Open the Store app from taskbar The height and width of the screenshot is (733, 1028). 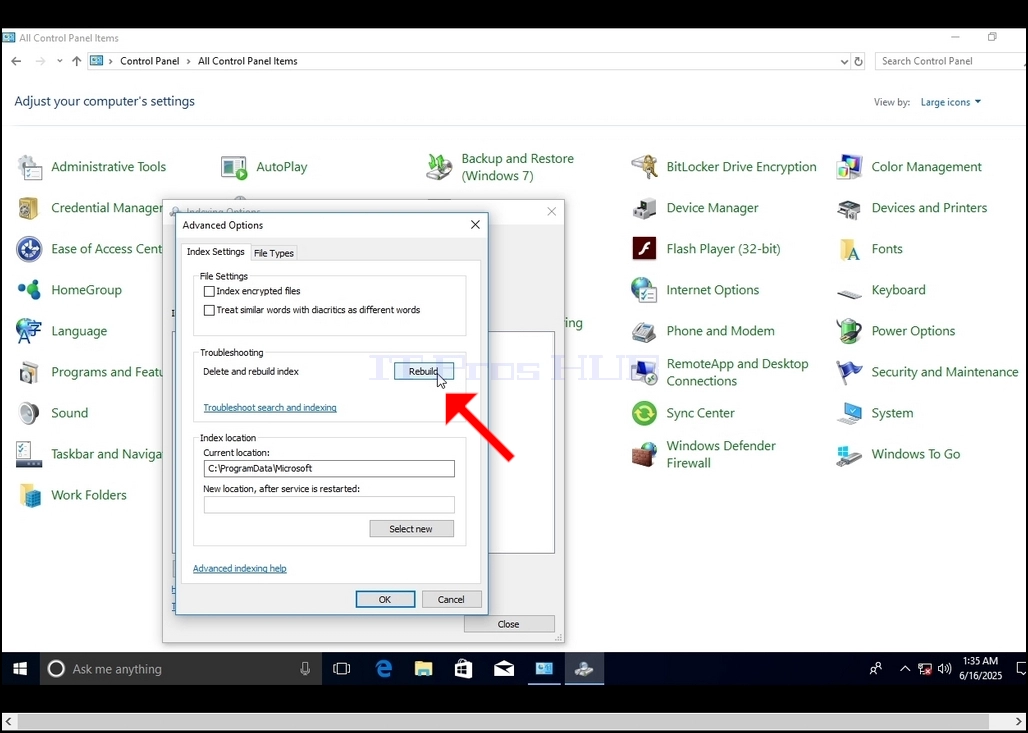pos(464,669)
